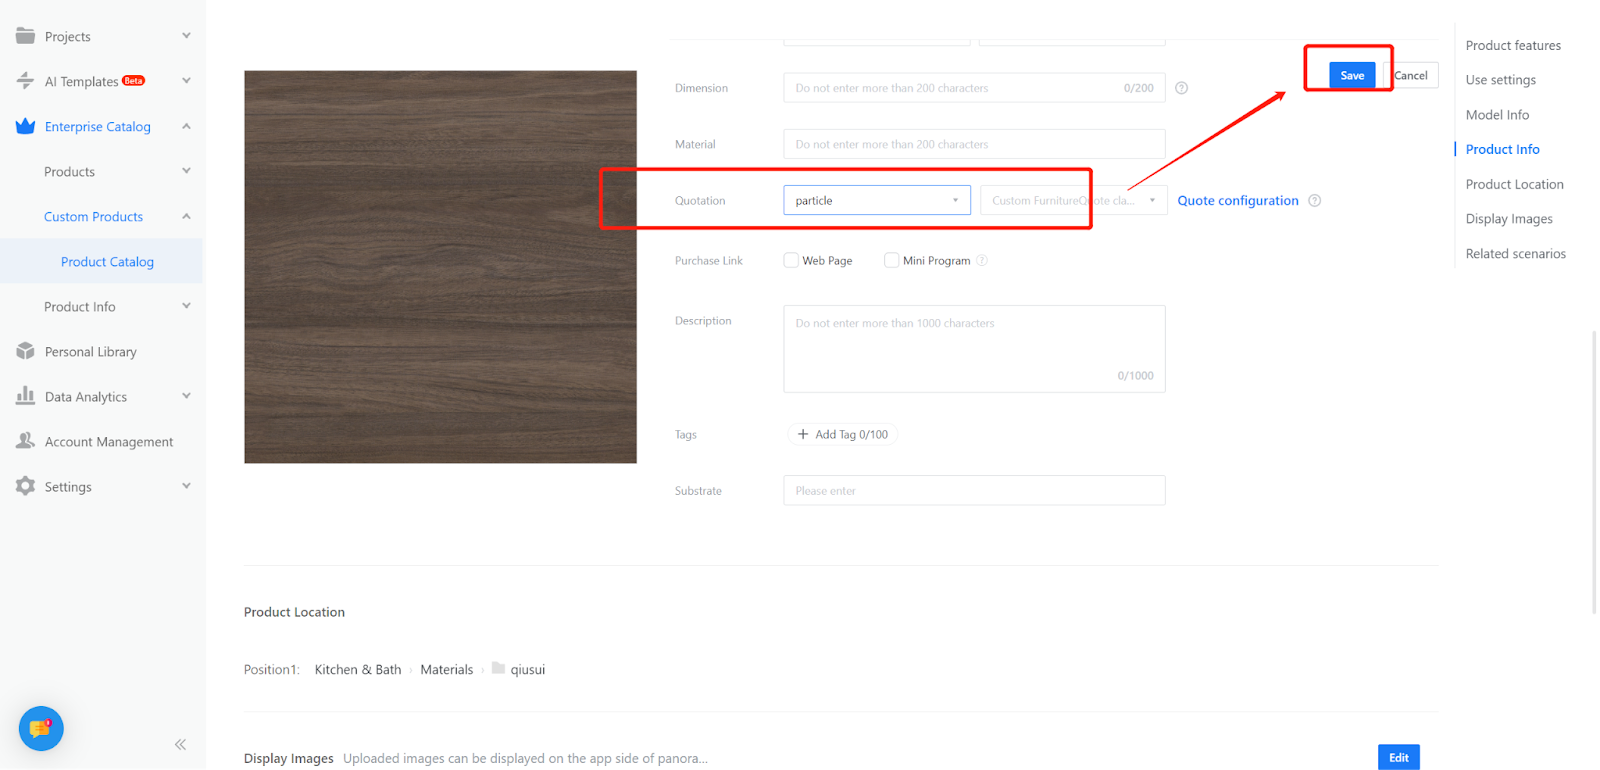Screen dimensions: 1600x770
Task: Expand the Data Analytics chevron
Action: pyautogui.click(x=186, y=396)
